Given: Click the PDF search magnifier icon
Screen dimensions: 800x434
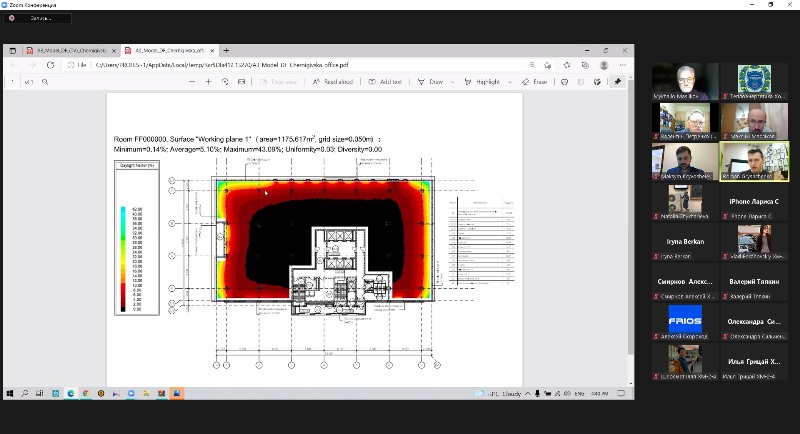Looking at the screenshot, I should [x=46, y=82].
